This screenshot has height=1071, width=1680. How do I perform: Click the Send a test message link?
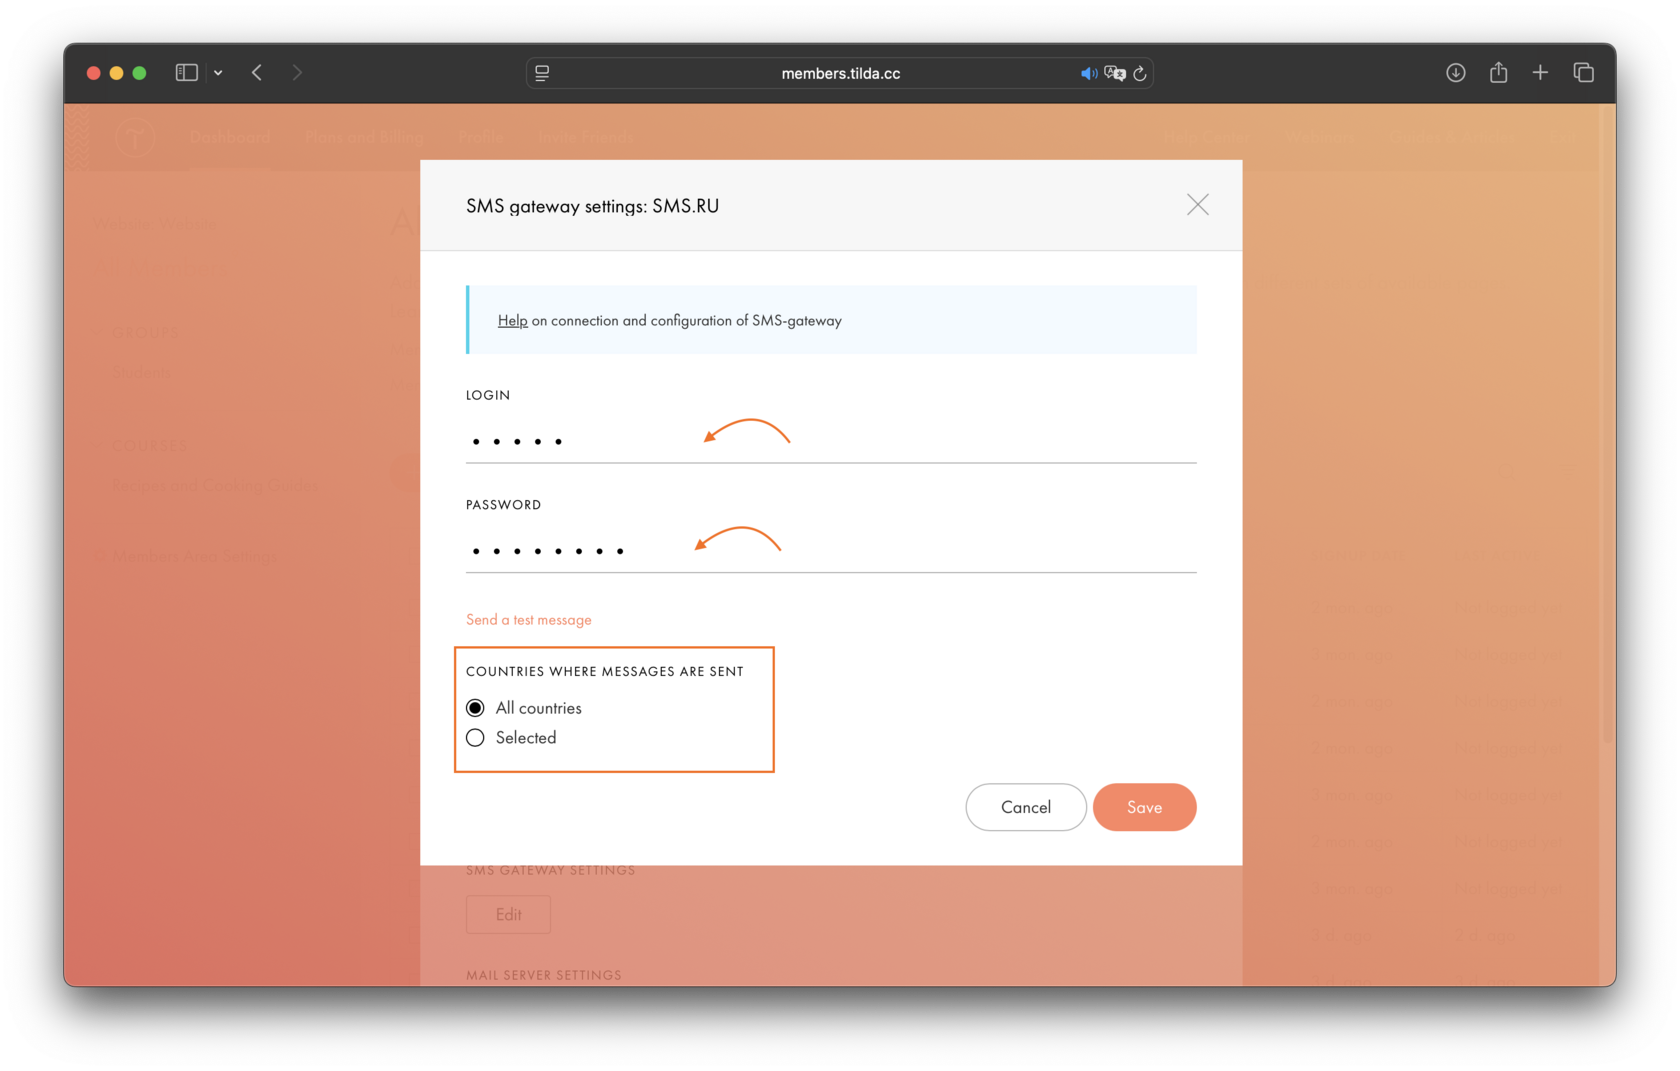[528, 620]
